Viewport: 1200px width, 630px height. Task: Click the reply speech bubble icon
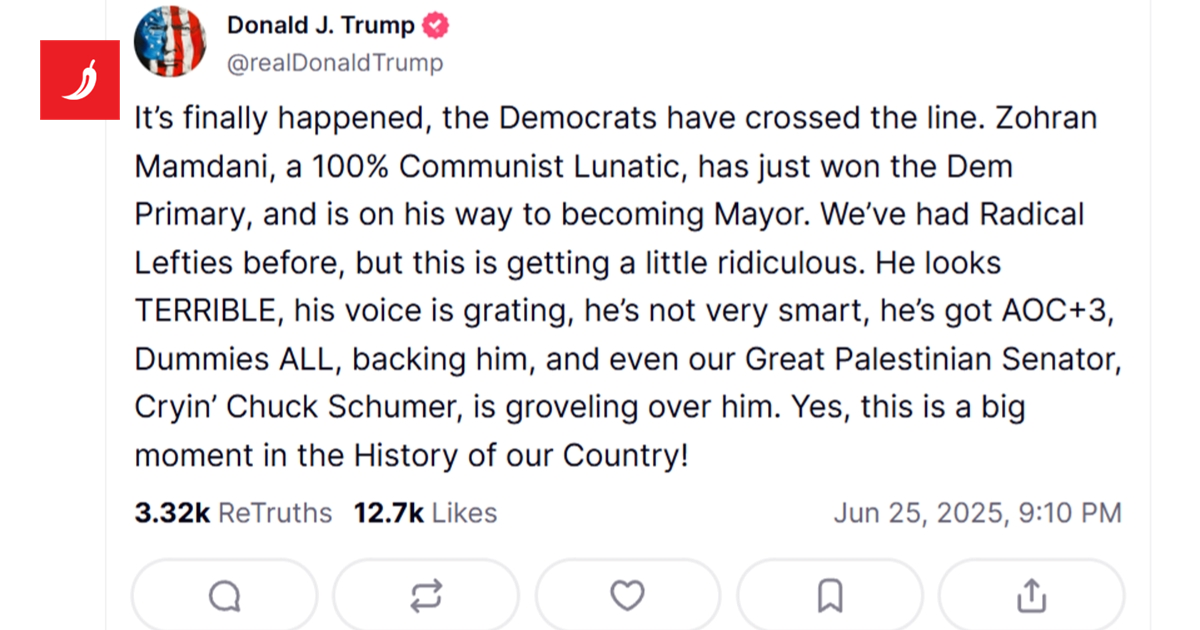pyautogui.click(x=225, y=597)
